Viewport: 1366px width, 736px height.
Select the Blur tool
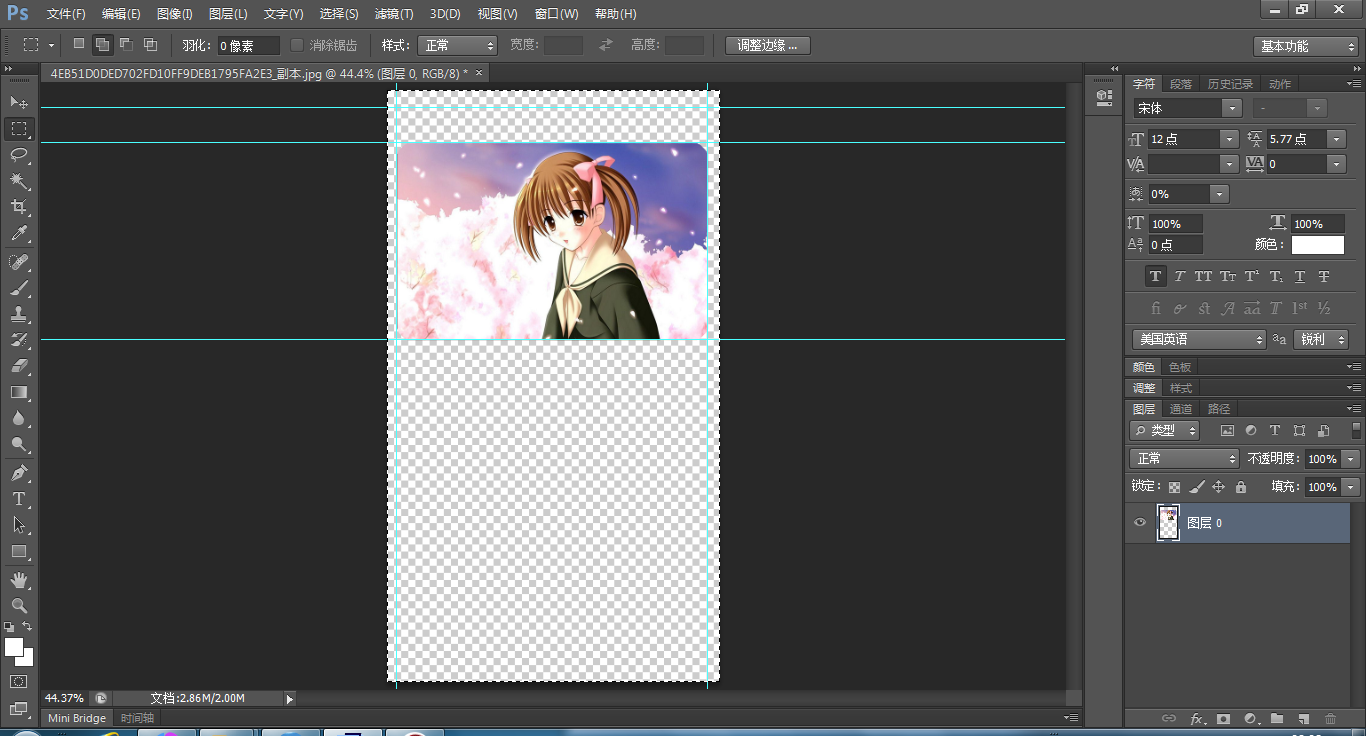coord(19,418)
